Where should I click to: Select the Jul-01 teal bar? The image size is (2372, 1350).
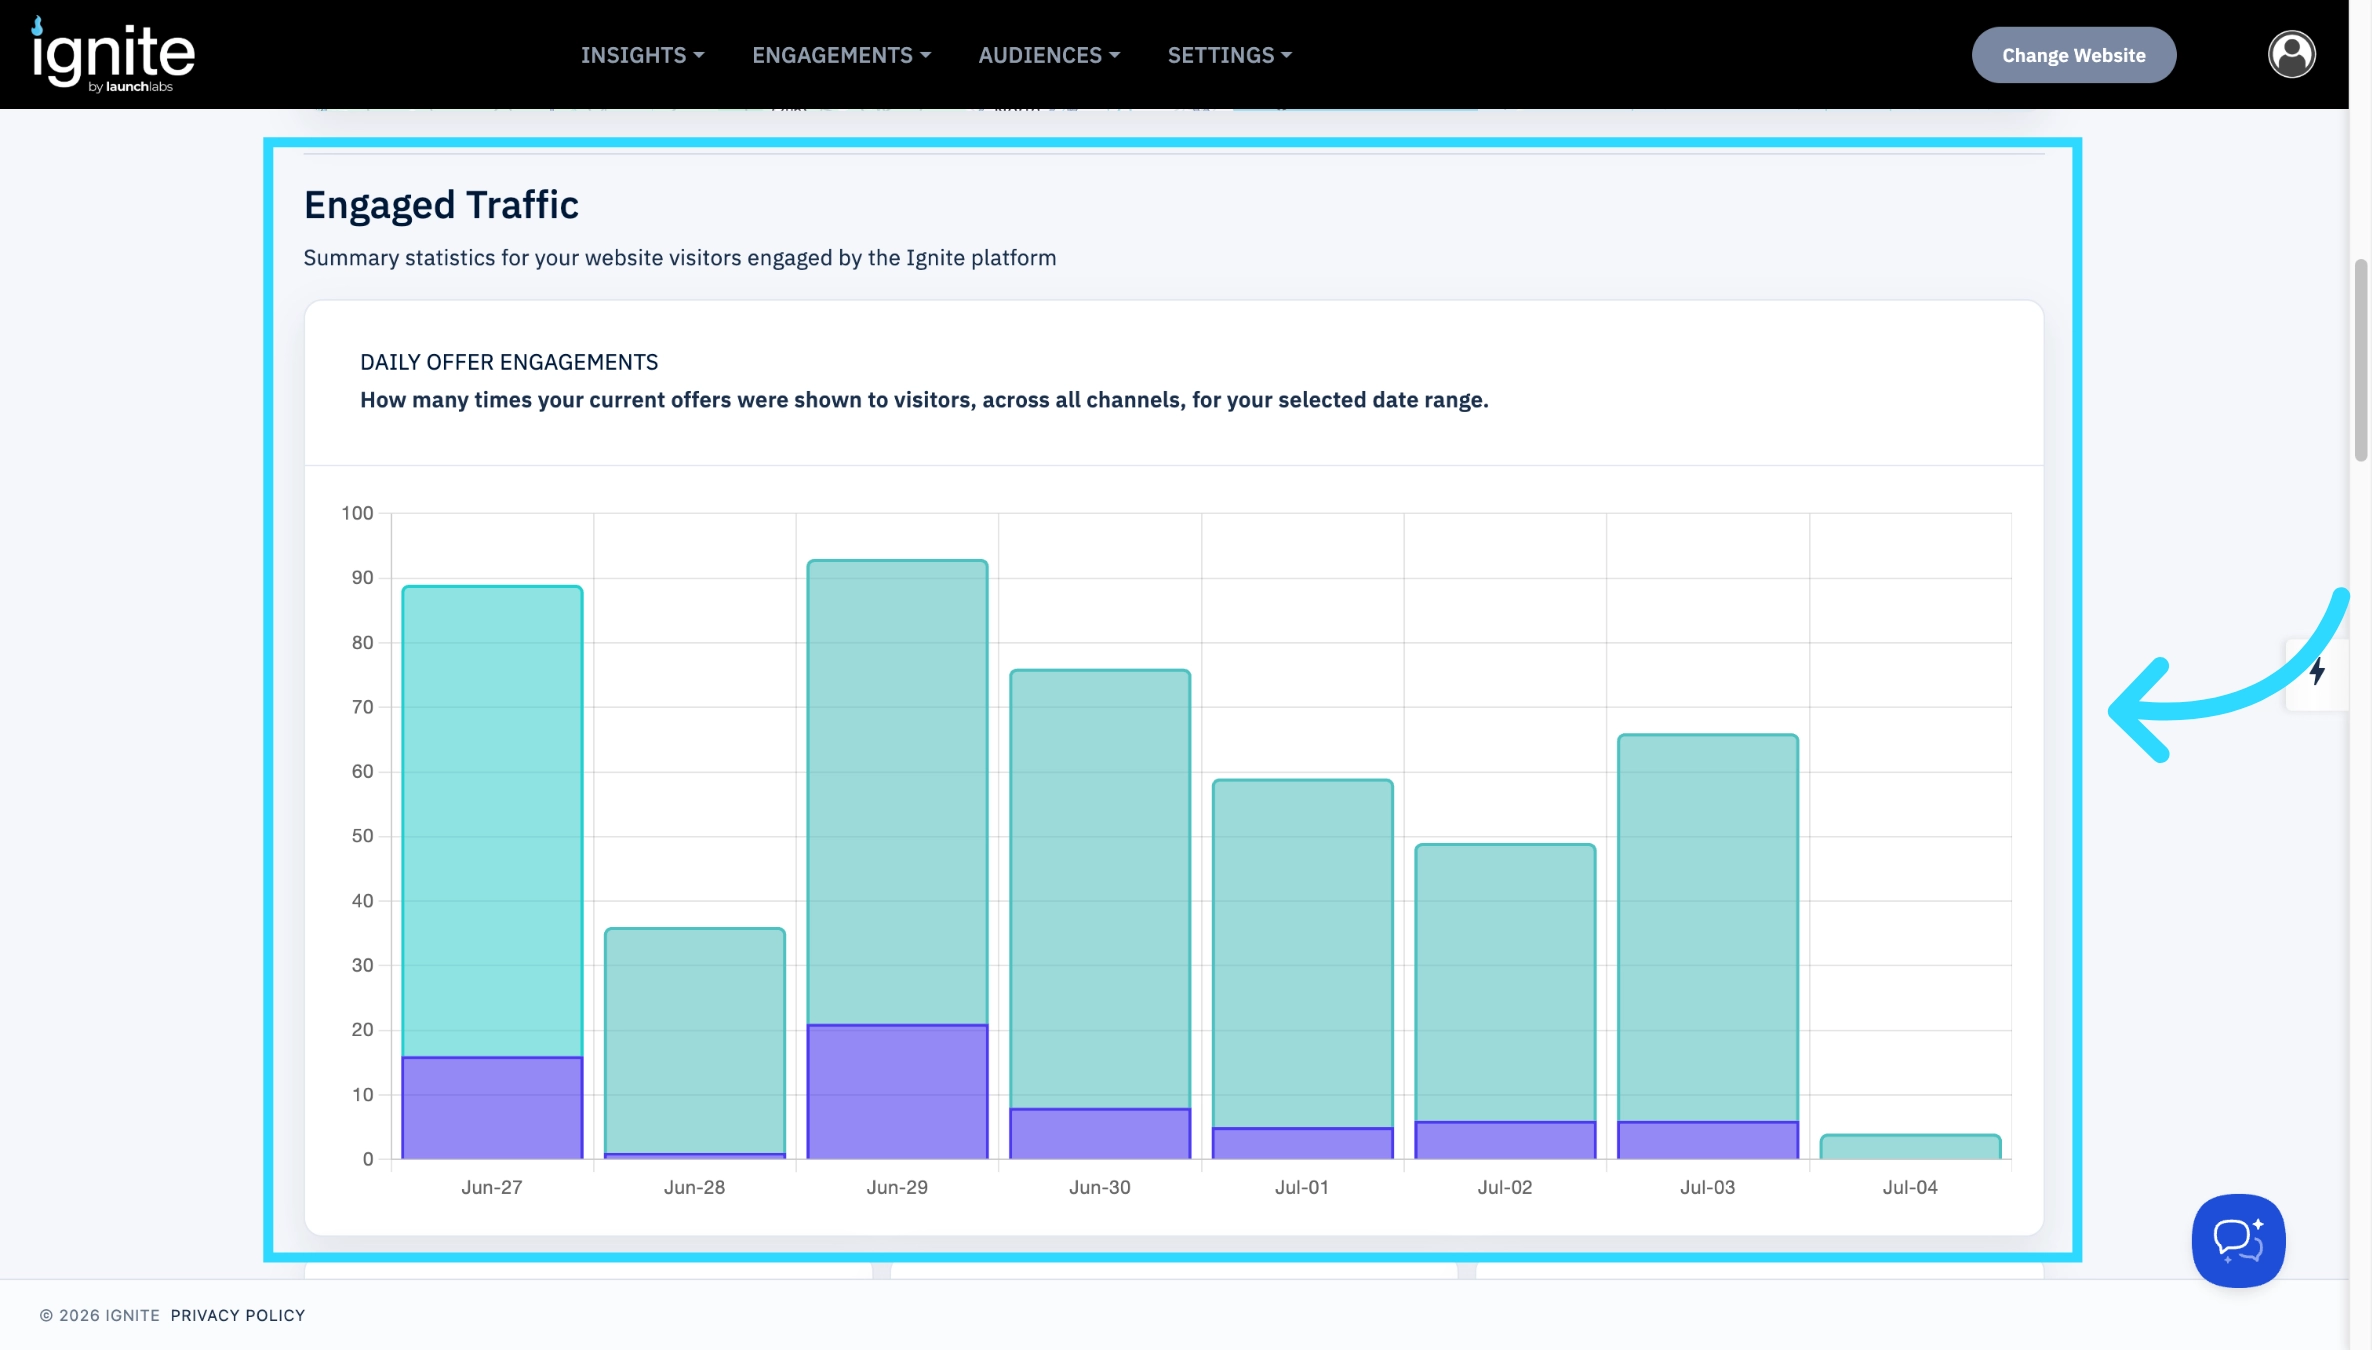[x=1302, y=954]
